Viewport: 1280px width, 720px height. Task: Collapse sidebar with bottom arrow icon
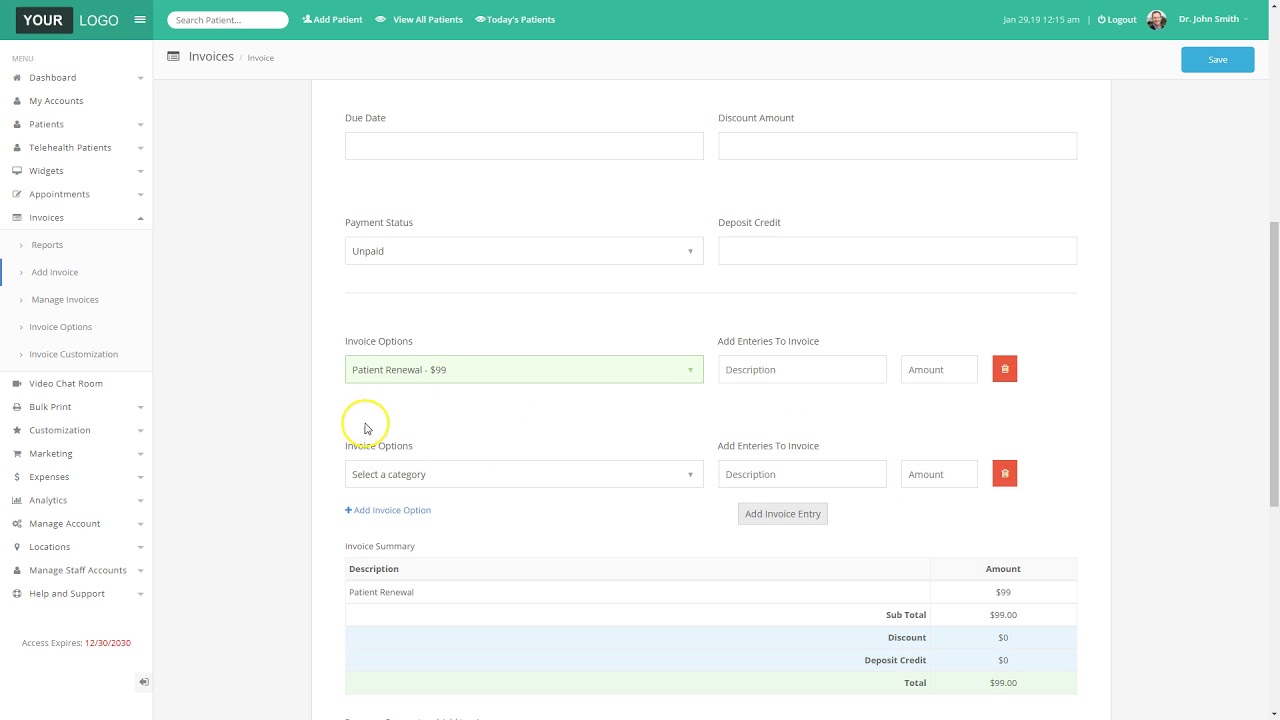(144, 682)
